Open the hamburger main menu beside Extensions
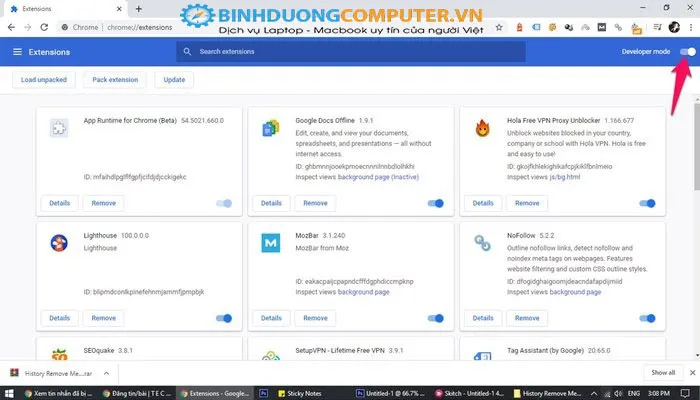The width and height of the screenshot is (700, 400). (x=17, y=52)
